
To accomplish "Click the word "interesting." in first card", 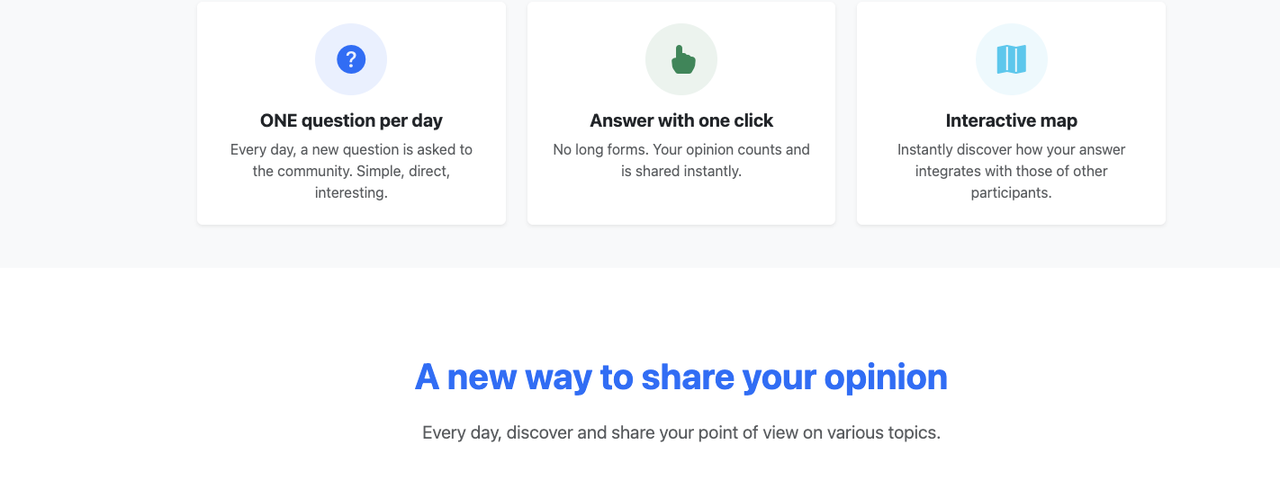I will coord(351,193).
